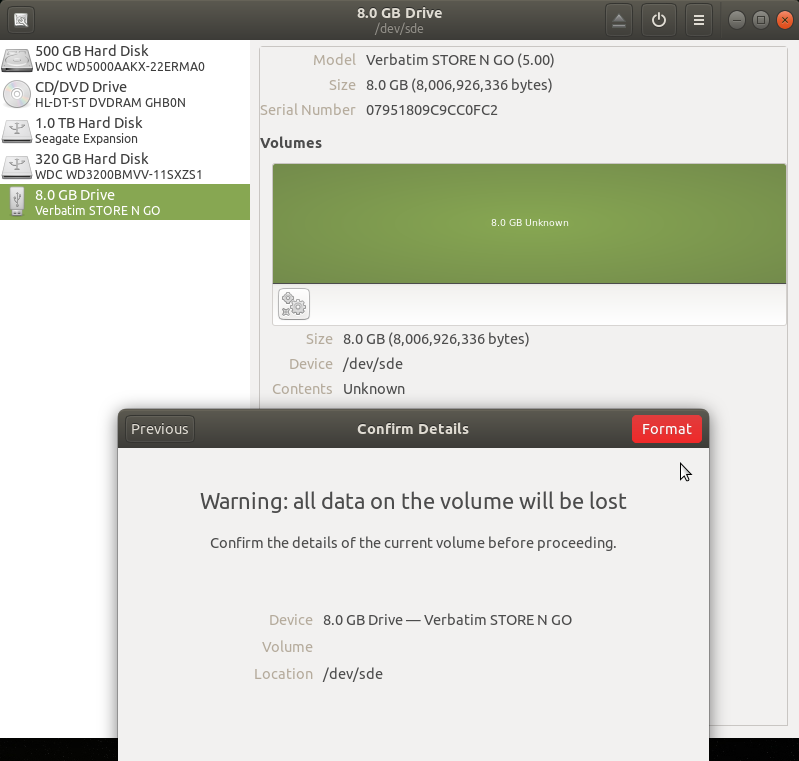Click the /dev/sde device value in volume details
Viewport: 799px width, 761px height.
(x=373, y=364)
